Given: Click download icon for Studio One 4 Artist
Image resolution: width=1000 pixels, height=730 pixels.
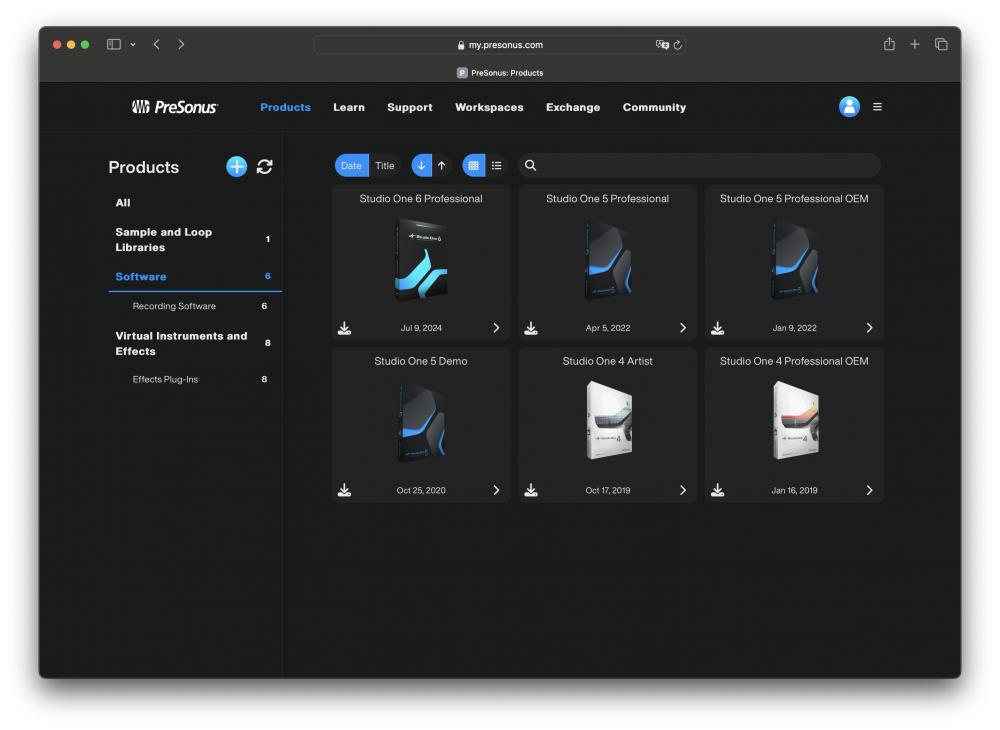Looking at the screenshot, I should 531,490.
